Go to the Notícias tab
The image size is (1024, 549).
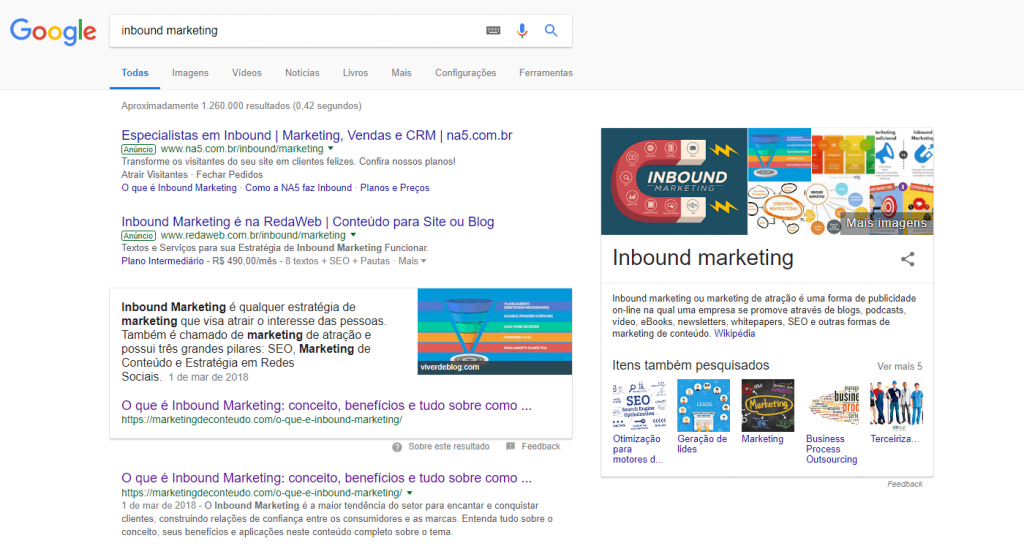[302, 73]
